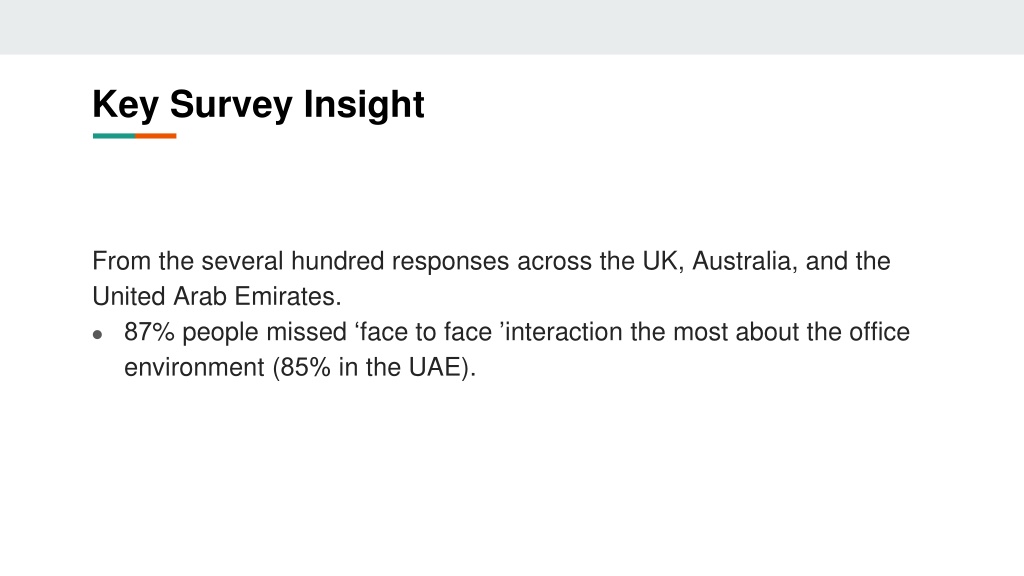Select the orange segment of the title underline
Image resolution: width=1024 pixels, height=576 pixels.
(155, 136)
